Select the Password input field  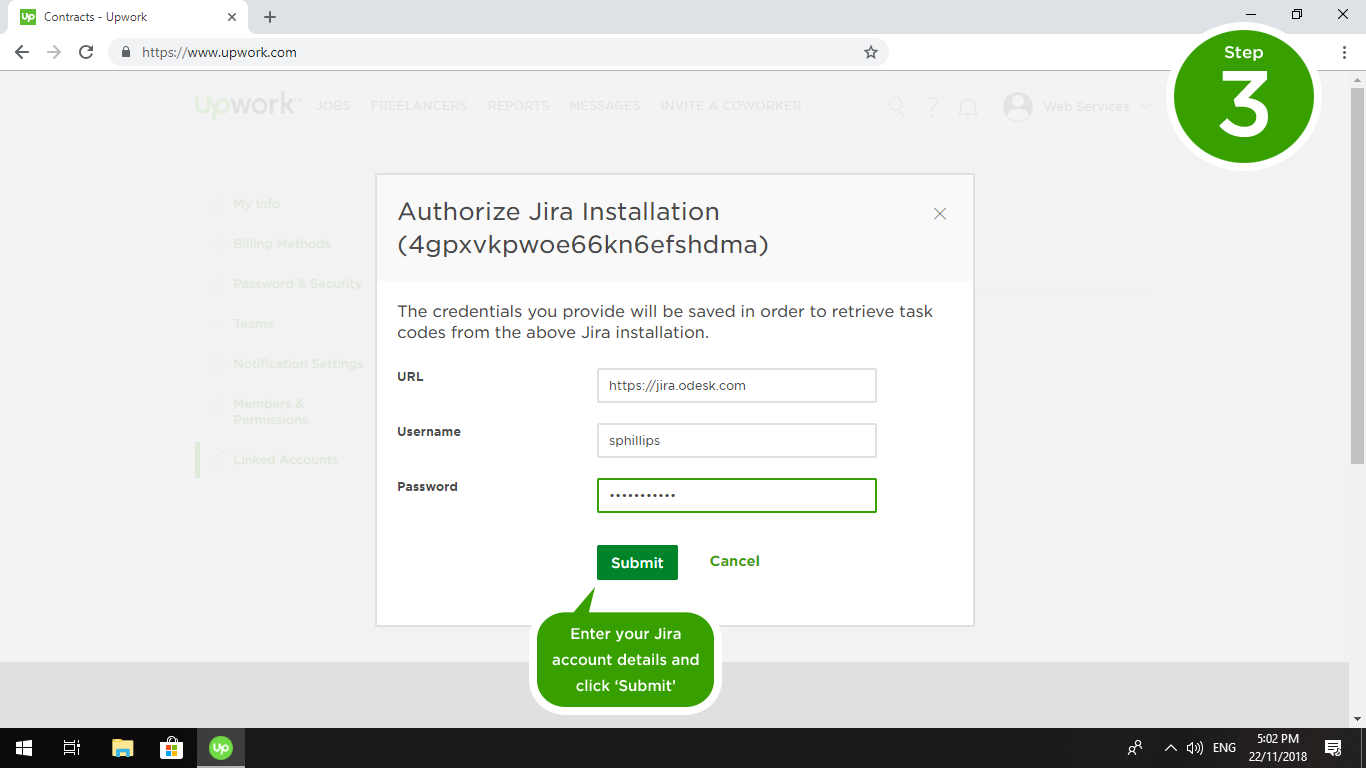coord(736,495)
